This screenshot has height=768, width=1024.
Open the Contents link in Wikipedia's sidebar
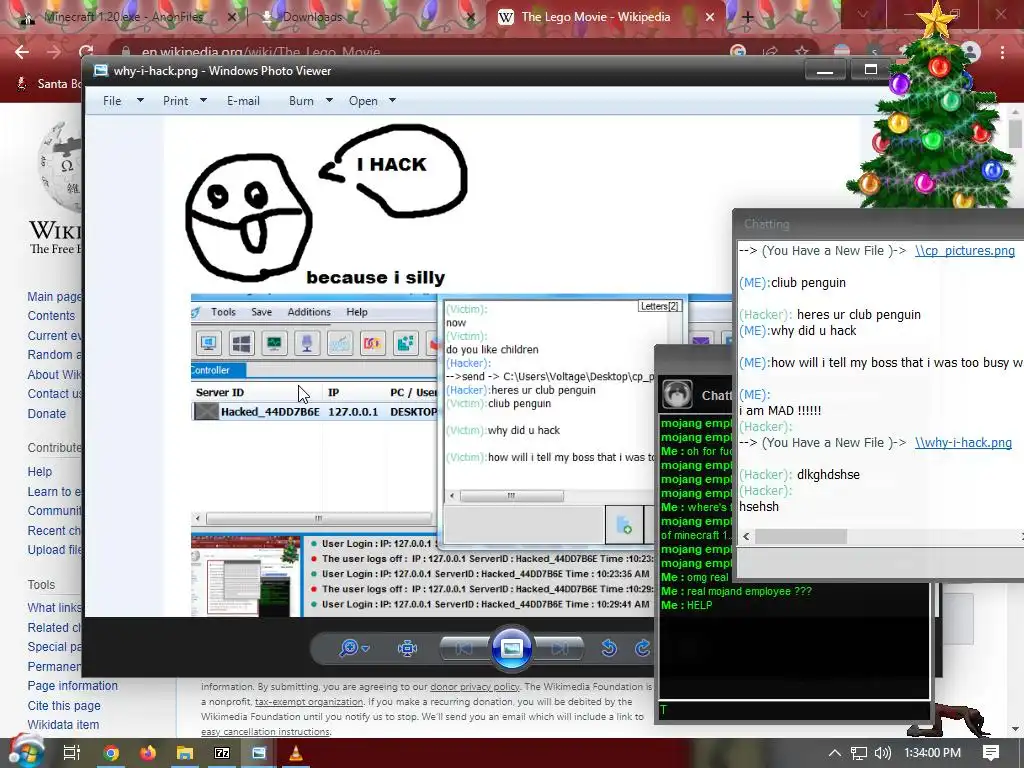click(51, 315)
